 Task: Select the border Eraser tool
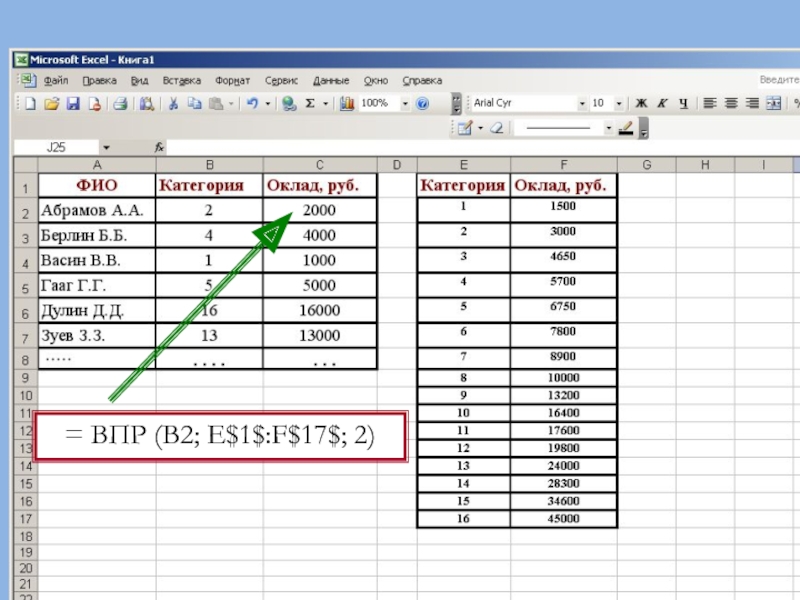(497, 128)
